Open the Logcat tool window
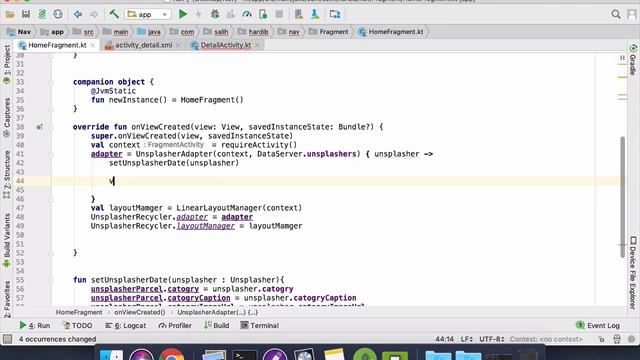The width and height of the screenshot is (640, 360). (125, 325)
